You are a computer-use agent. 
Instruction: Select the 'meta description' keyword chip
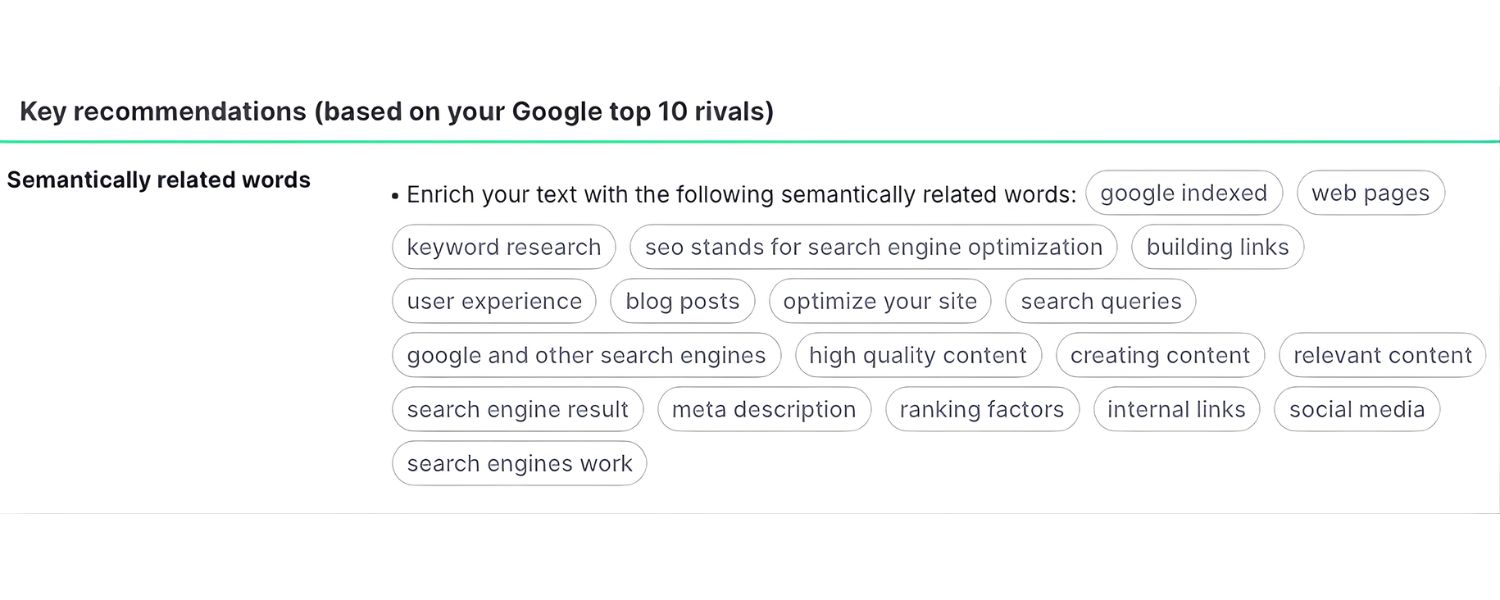pos(764,409)
